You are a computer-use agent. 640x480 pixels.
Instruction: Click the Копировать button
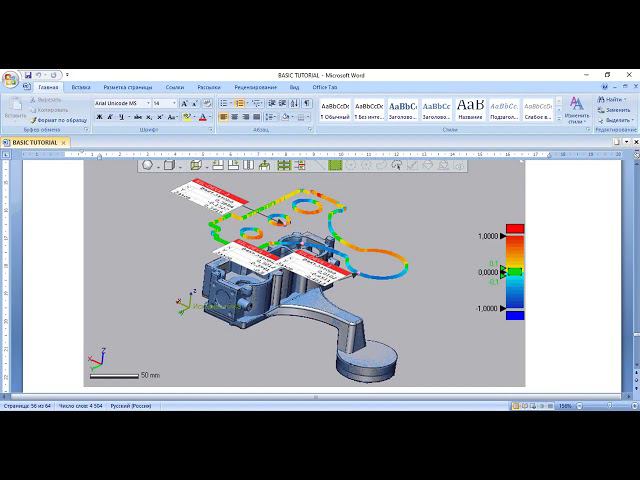tap(49, 110)
